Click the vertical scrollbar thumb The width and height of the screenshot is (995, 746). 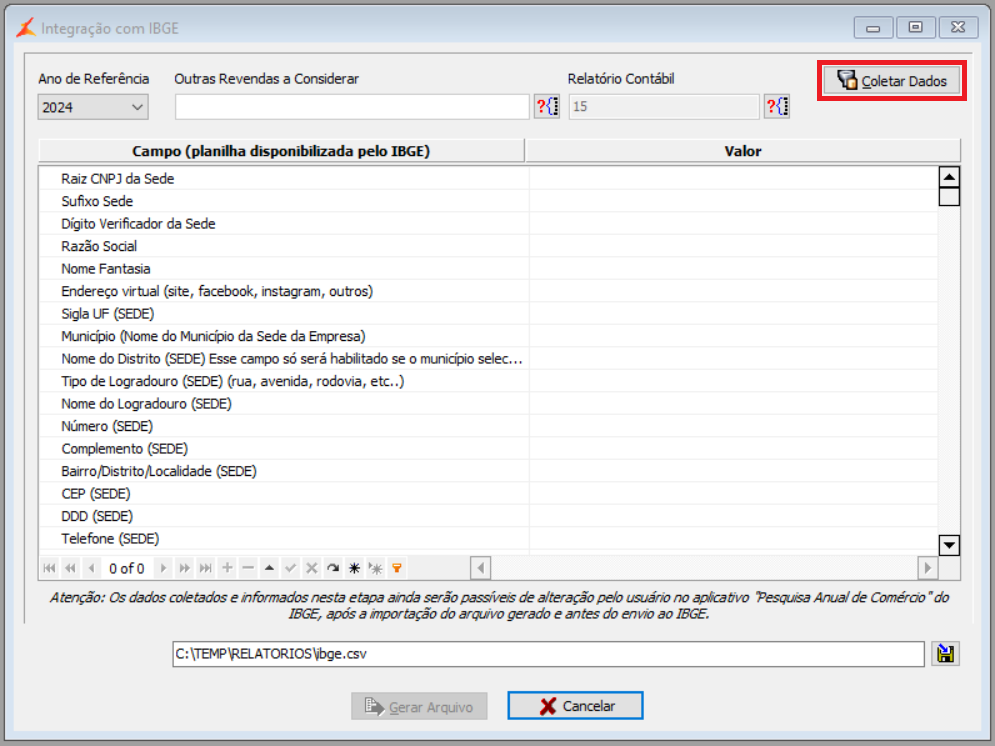949,197
